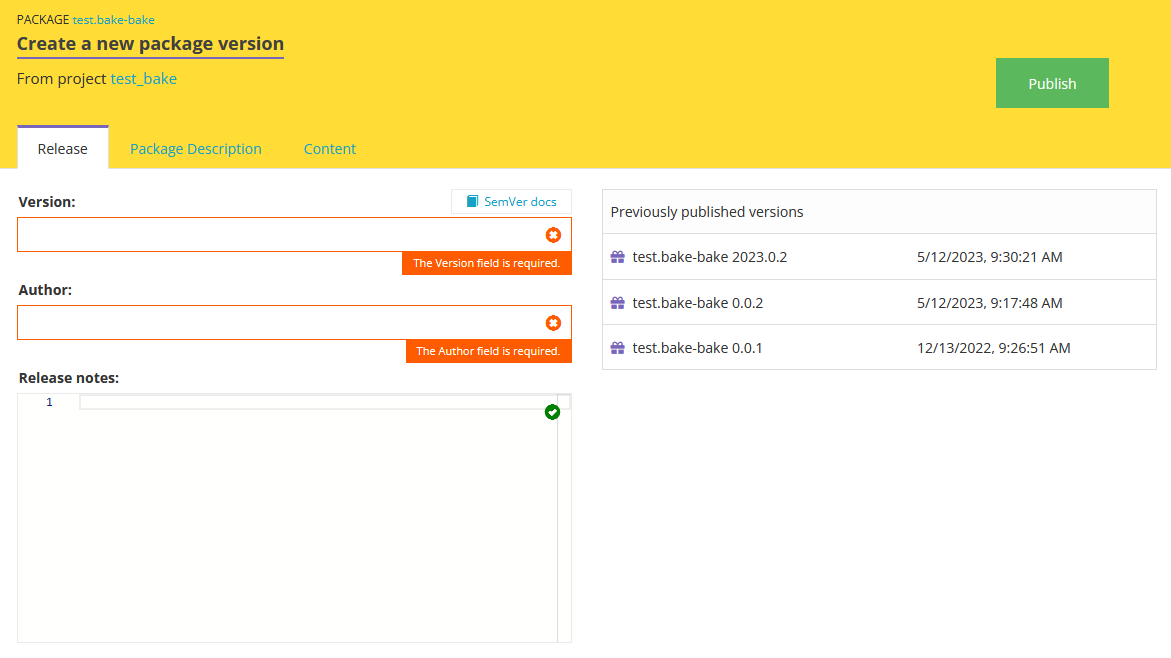Click the green checkmark in release notes
The image size is (1171, 658).
point(553,412)
